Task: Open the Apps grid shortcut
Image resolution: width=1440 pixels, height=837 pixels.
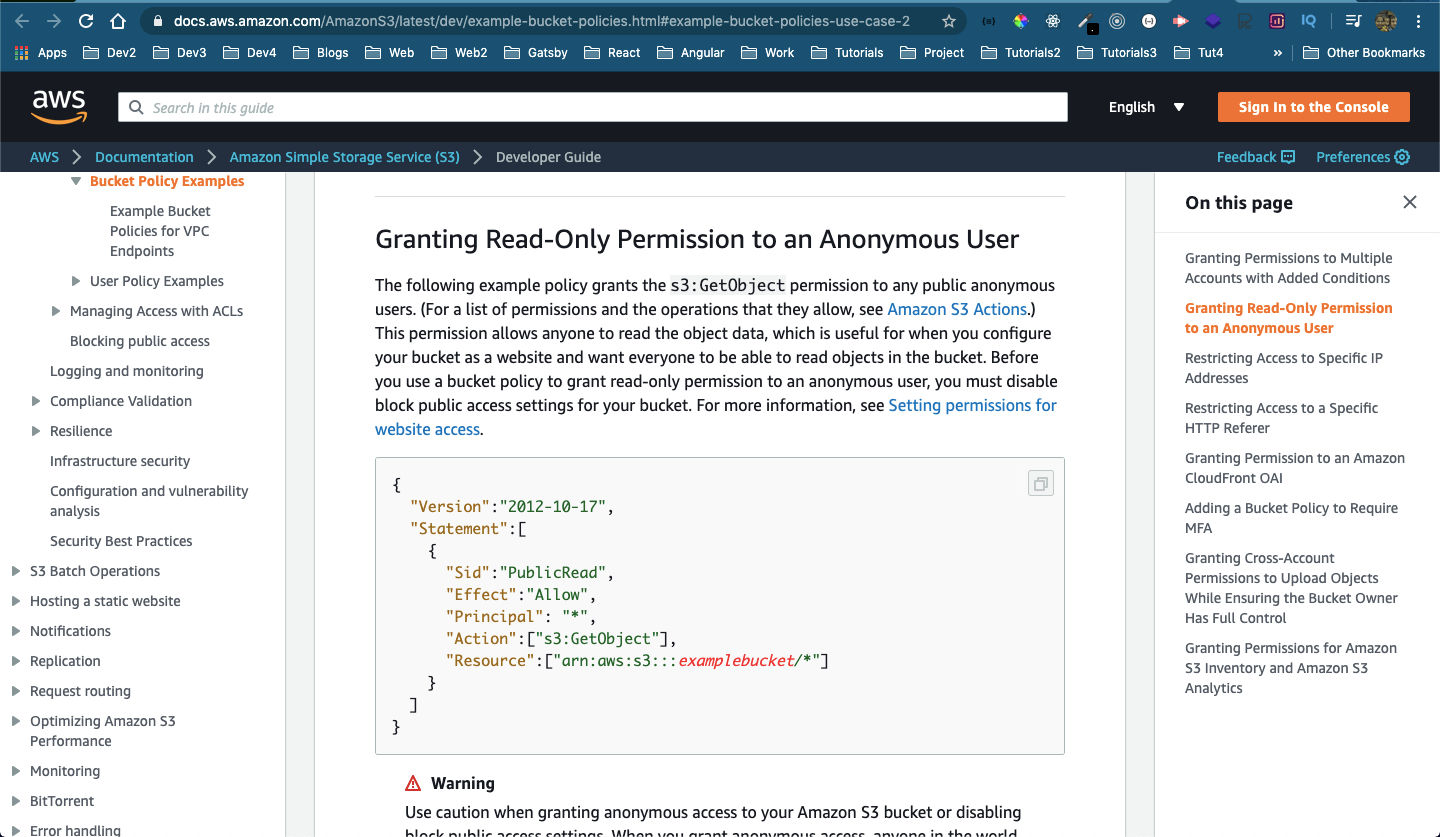Action: pyautogui.click(x=41, y=53)
